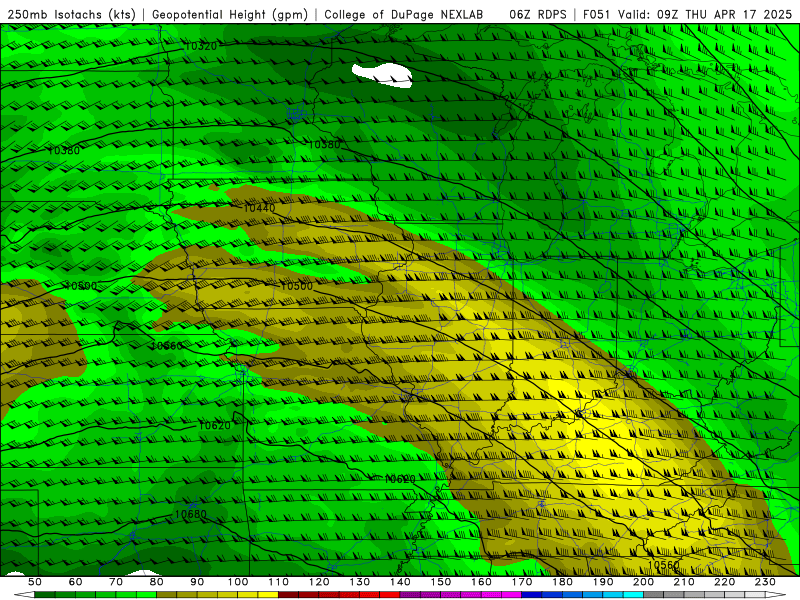Click the left arrow cap of the color bar
Screen dimensions: 800x600
coord(24,594)
